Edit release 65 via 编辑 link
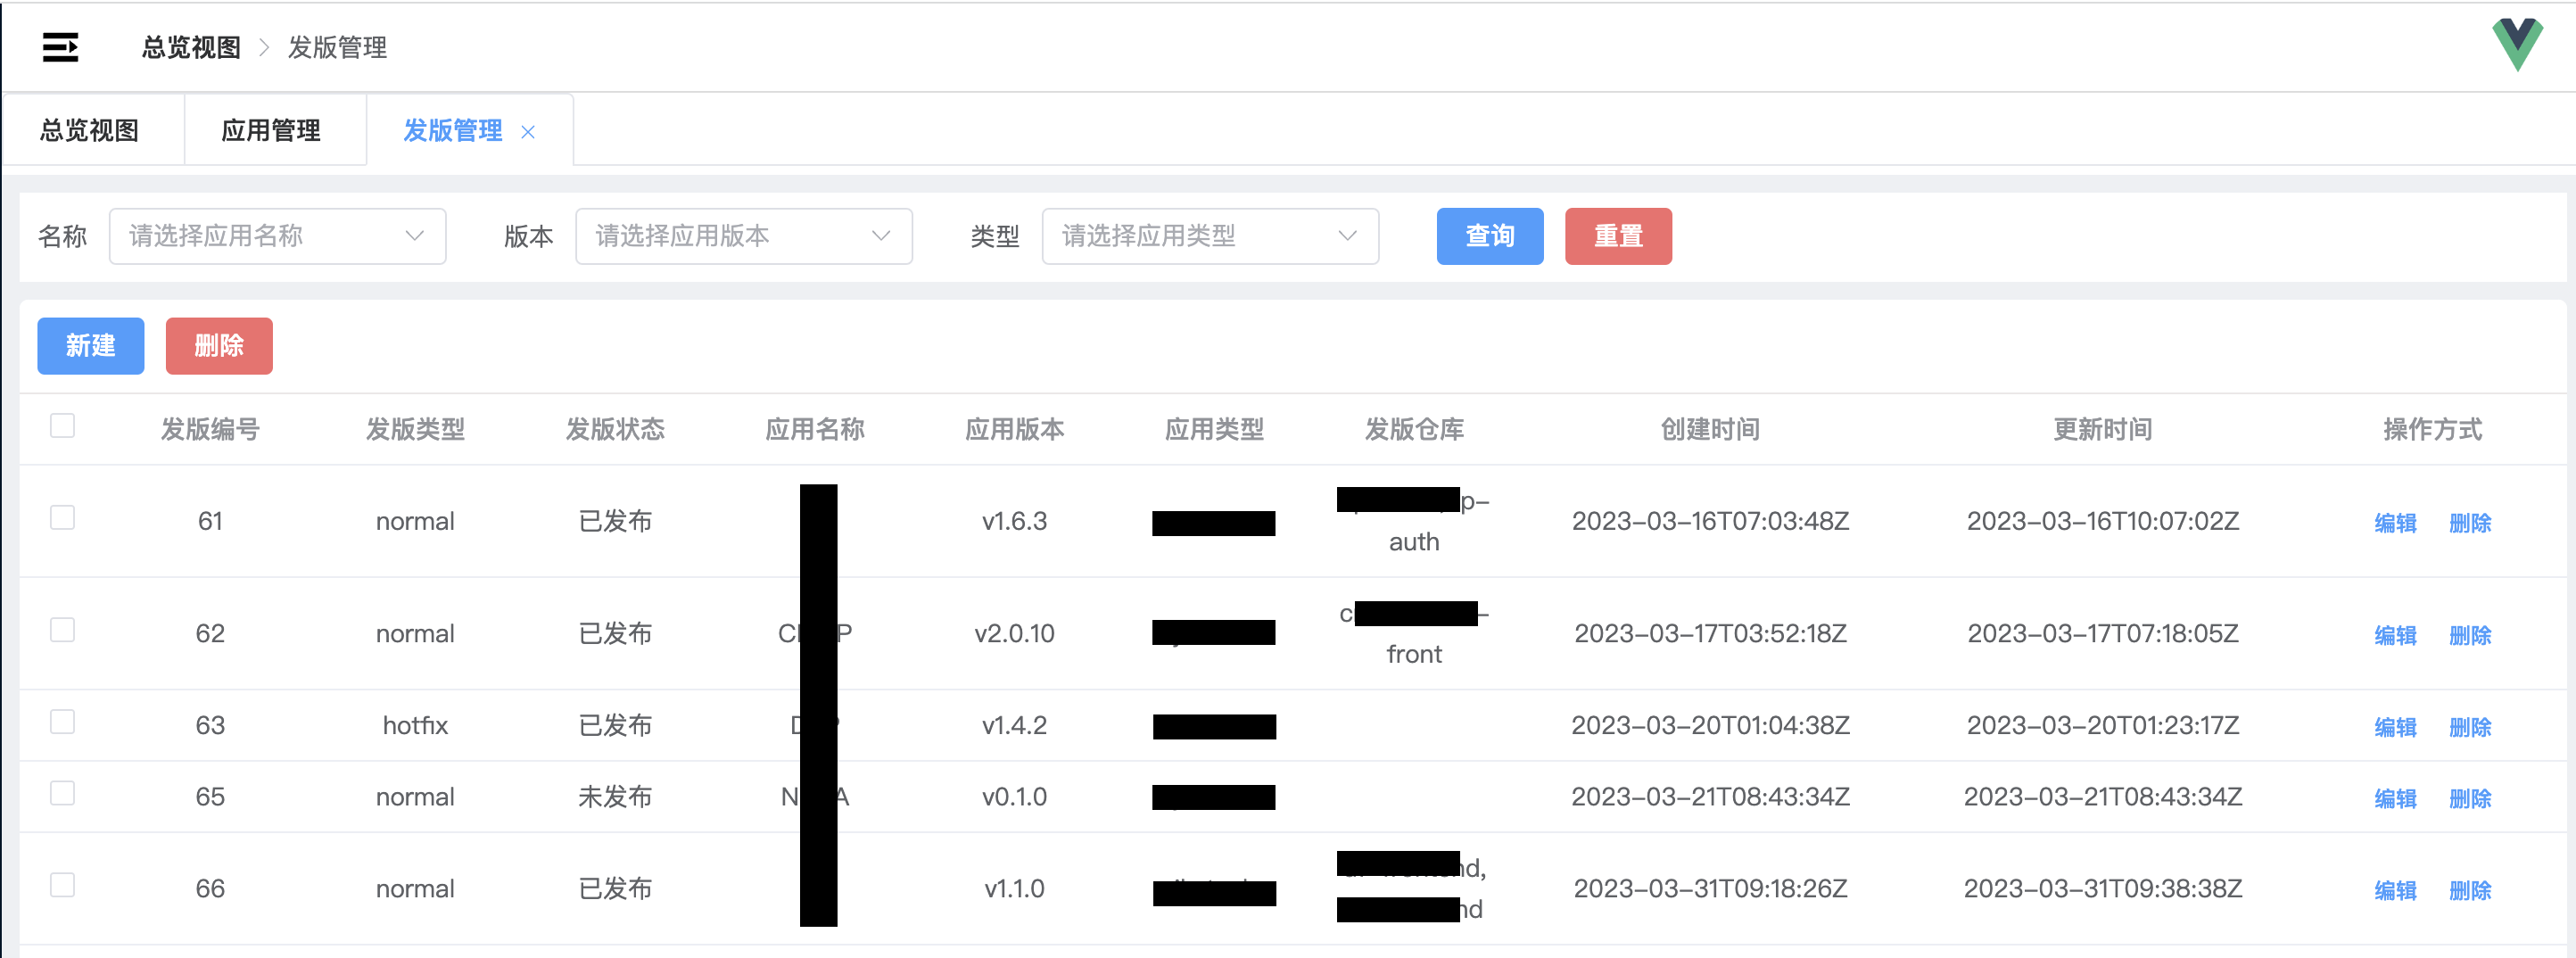This screenshot has width=2576, height=958. pyautogui.click(x=2395, y=798)
